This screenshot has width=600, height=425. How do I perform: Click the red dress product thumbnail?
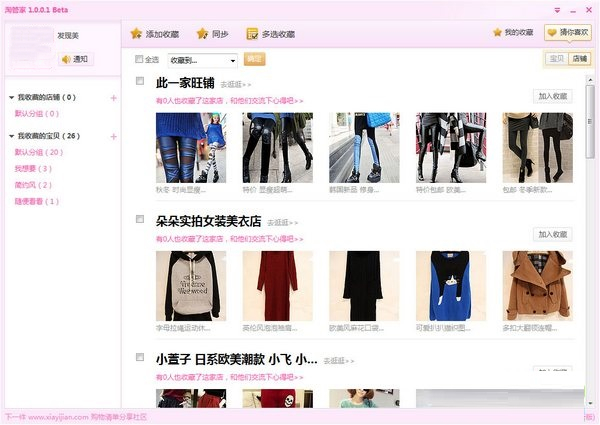(277, 285)
